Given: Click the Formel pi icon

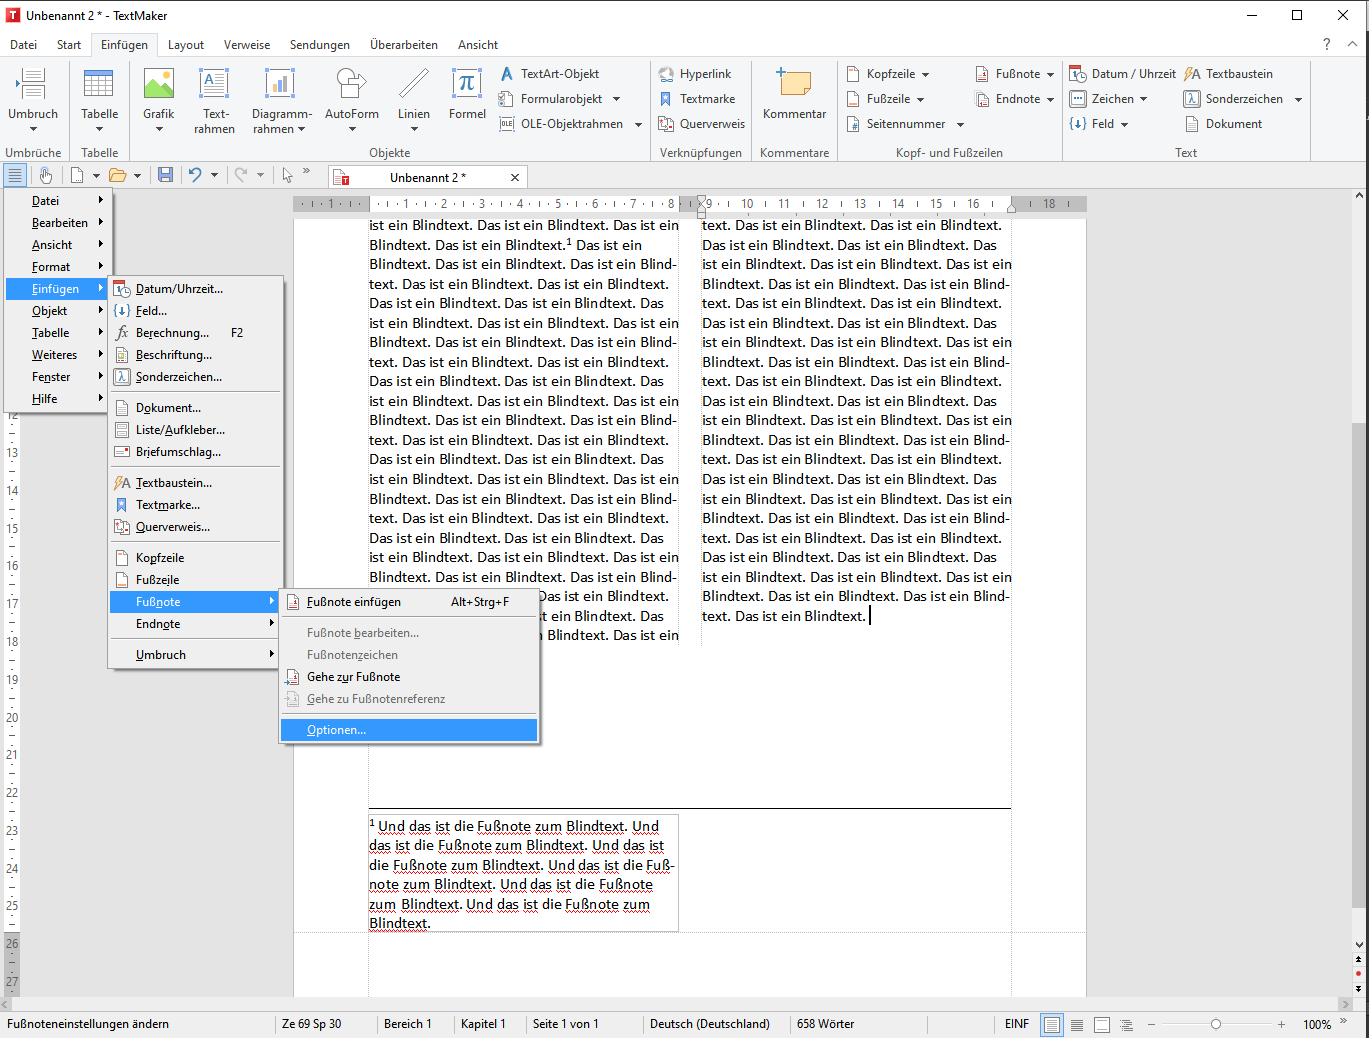Looking at the screenshot, I should (x=466, y=85).
